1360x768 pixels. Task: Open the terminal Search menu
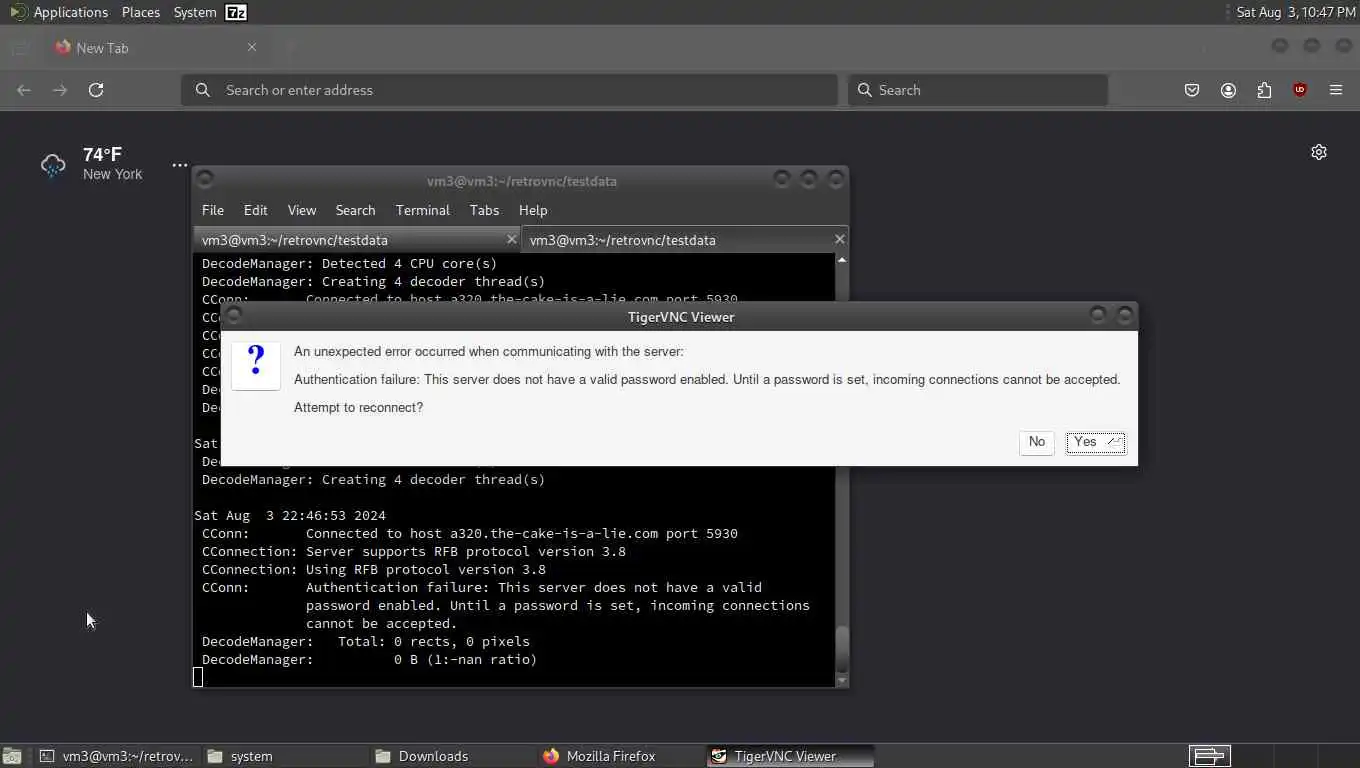355,210
